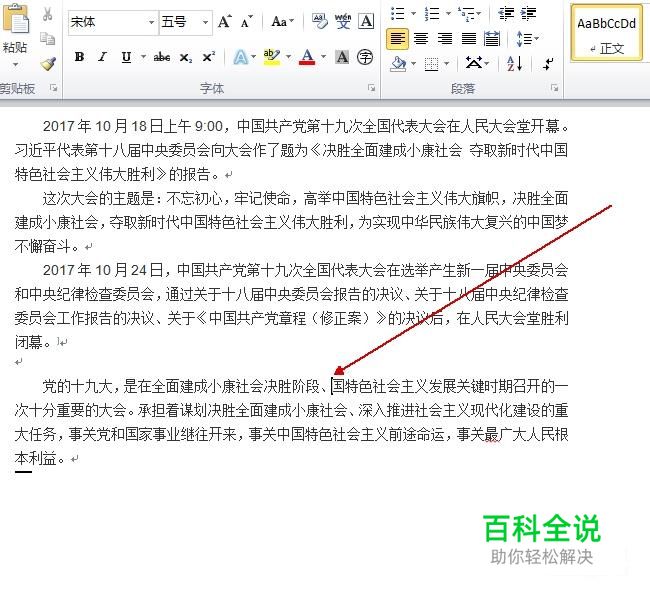
Task: Center align text
Action: tap(421, 39)
